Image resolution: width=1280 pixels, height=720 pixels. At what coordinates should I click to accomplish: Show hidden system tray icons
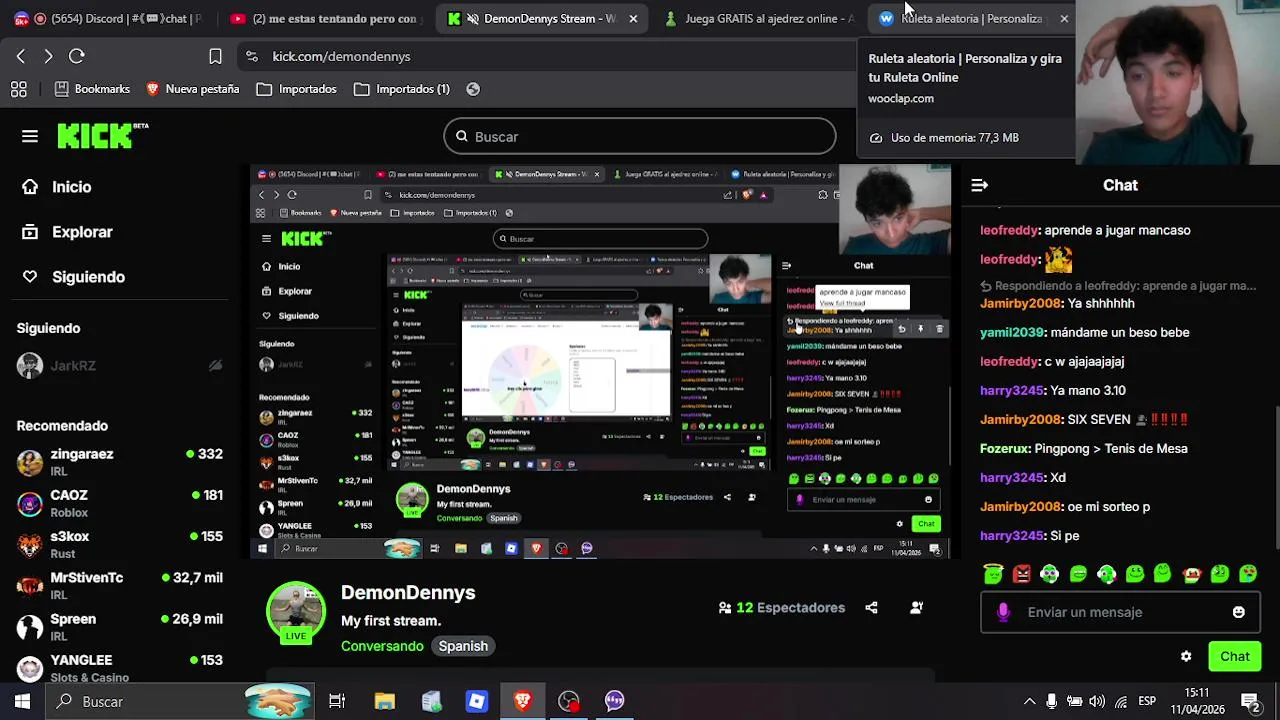tap(1029, 701)
